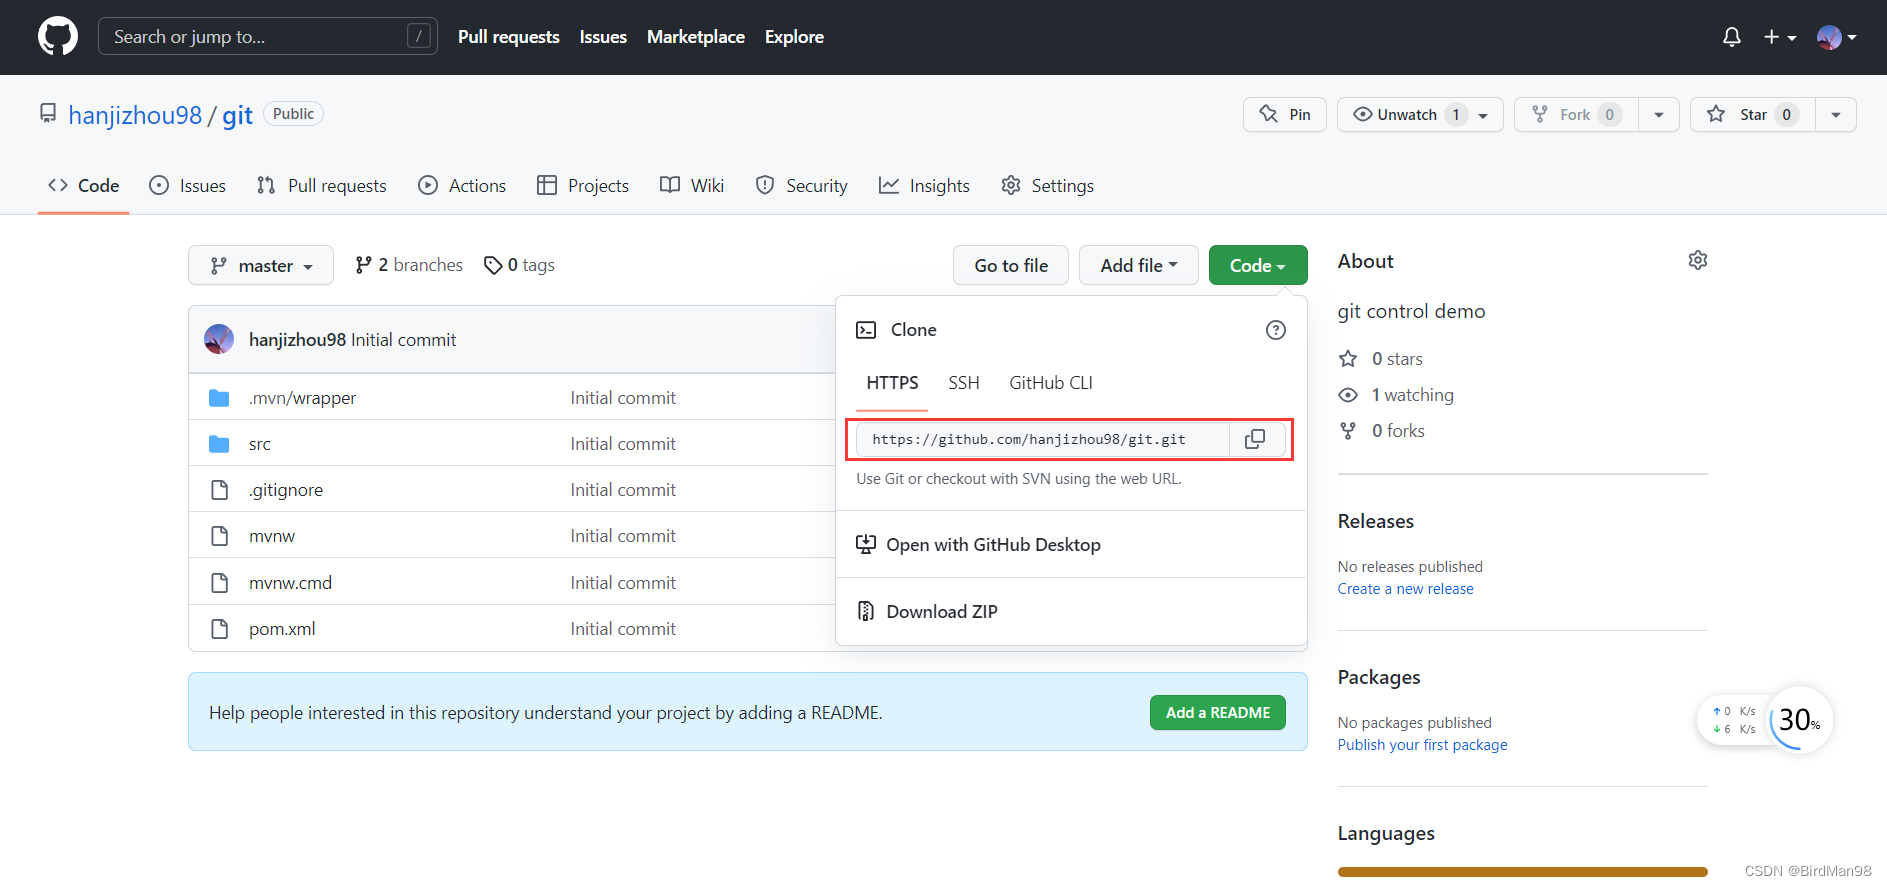View the 0 tags link
This screenshot has height=886, width=1887.
tap(519, 265)
